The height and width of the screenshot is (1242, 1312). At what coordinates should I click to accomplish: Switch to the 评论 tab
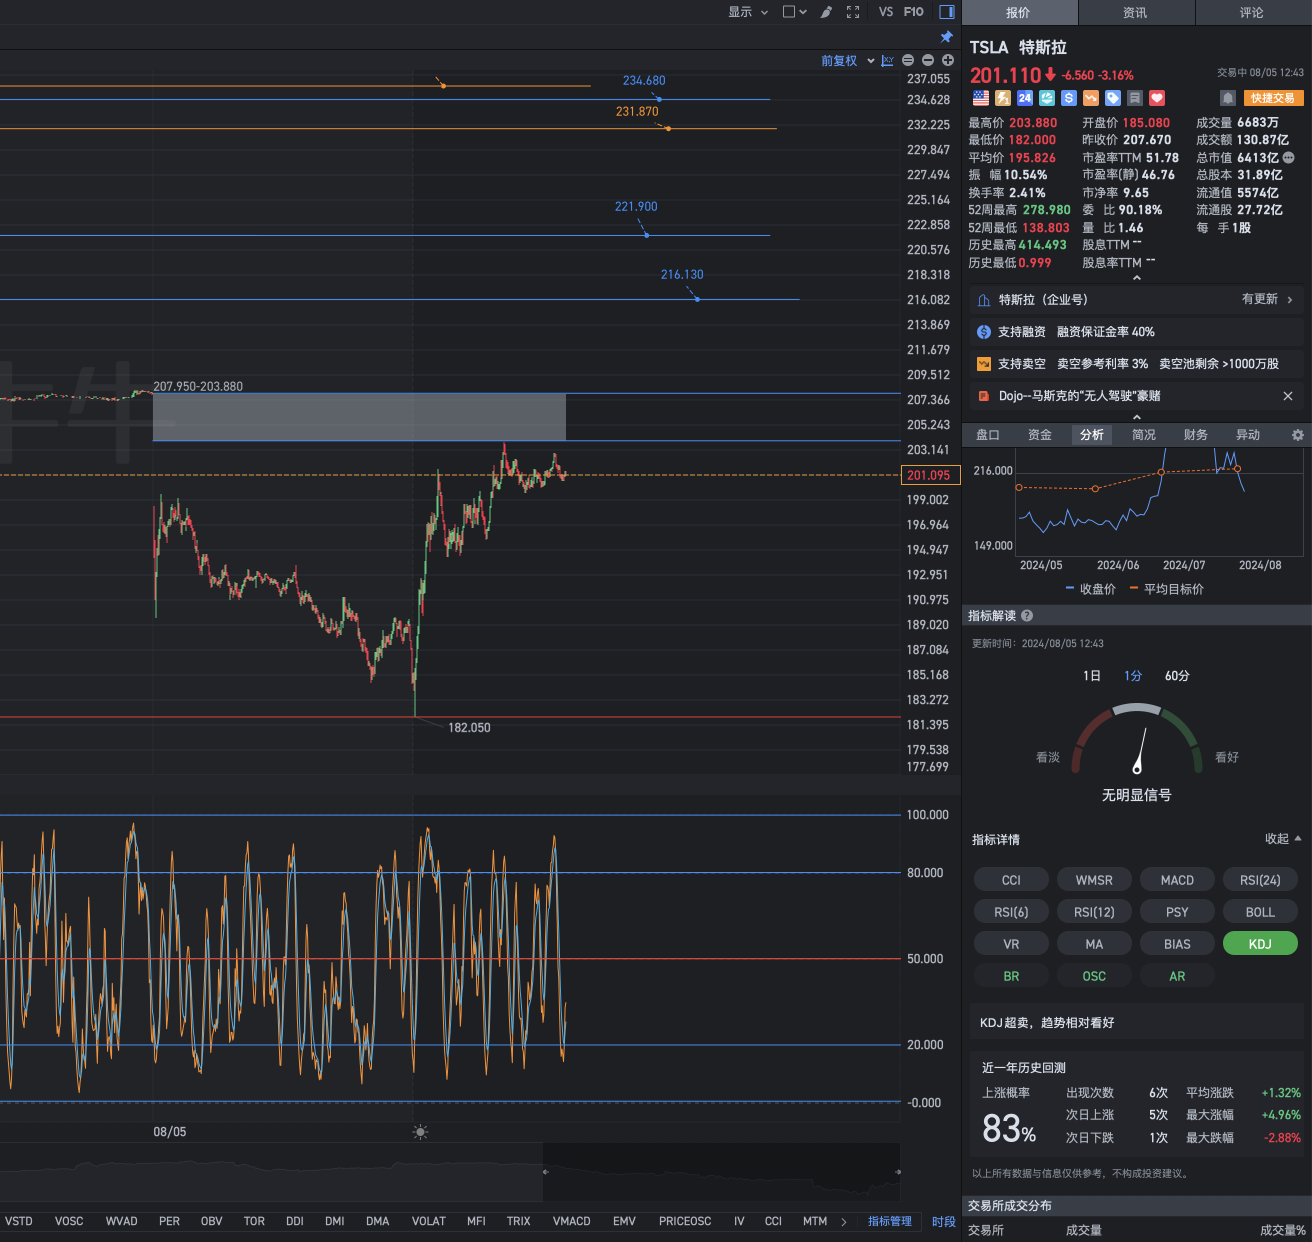click(1252, 12)
